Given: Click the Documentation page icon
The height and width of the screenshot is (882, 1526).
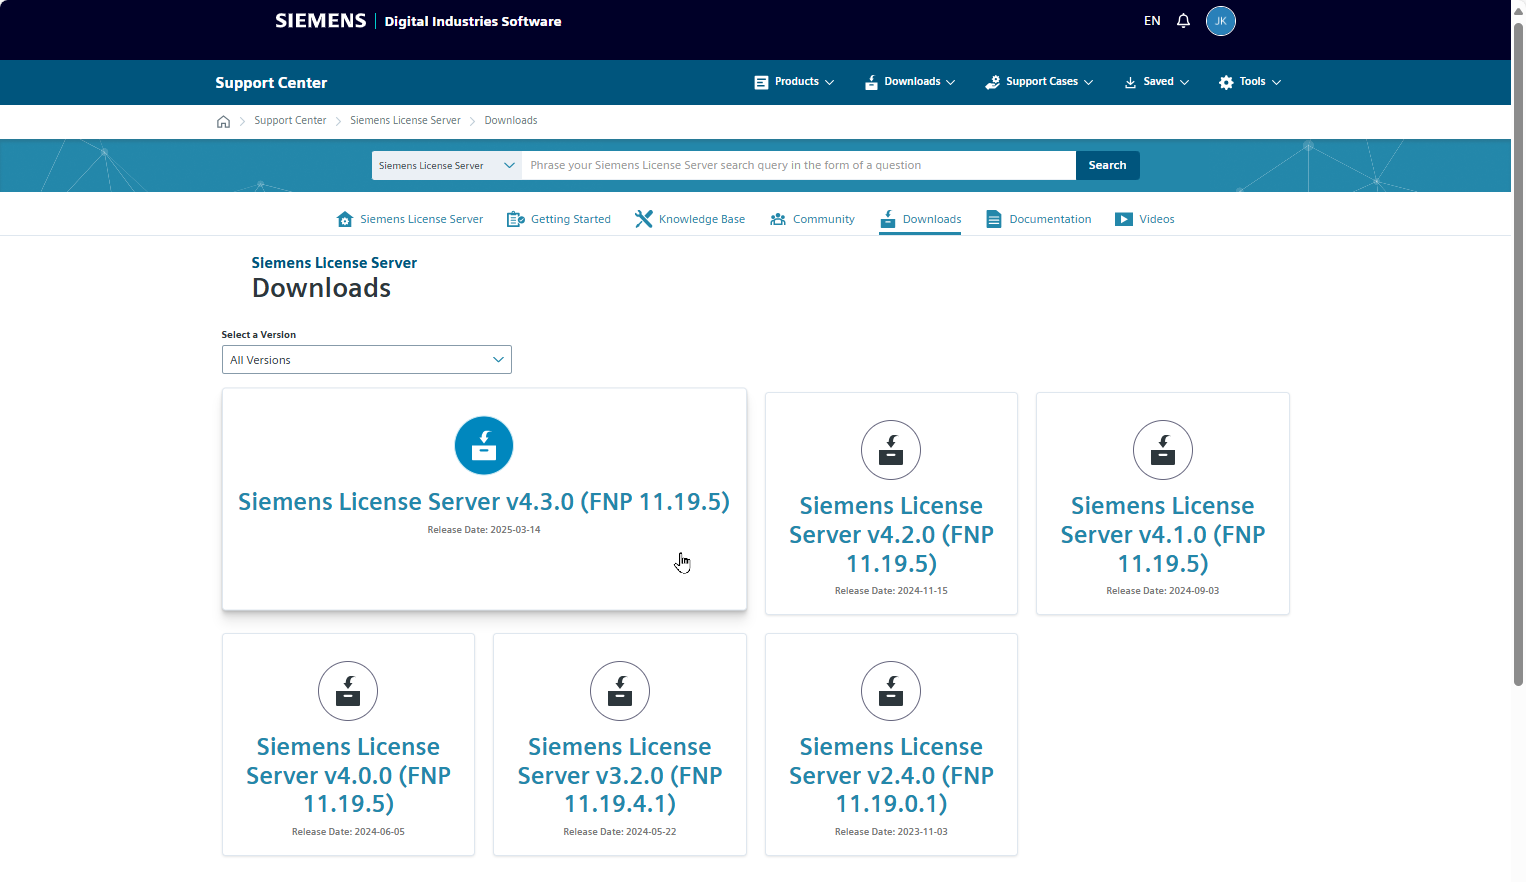Looking at the screenshot, I should (x=994, y=219).
